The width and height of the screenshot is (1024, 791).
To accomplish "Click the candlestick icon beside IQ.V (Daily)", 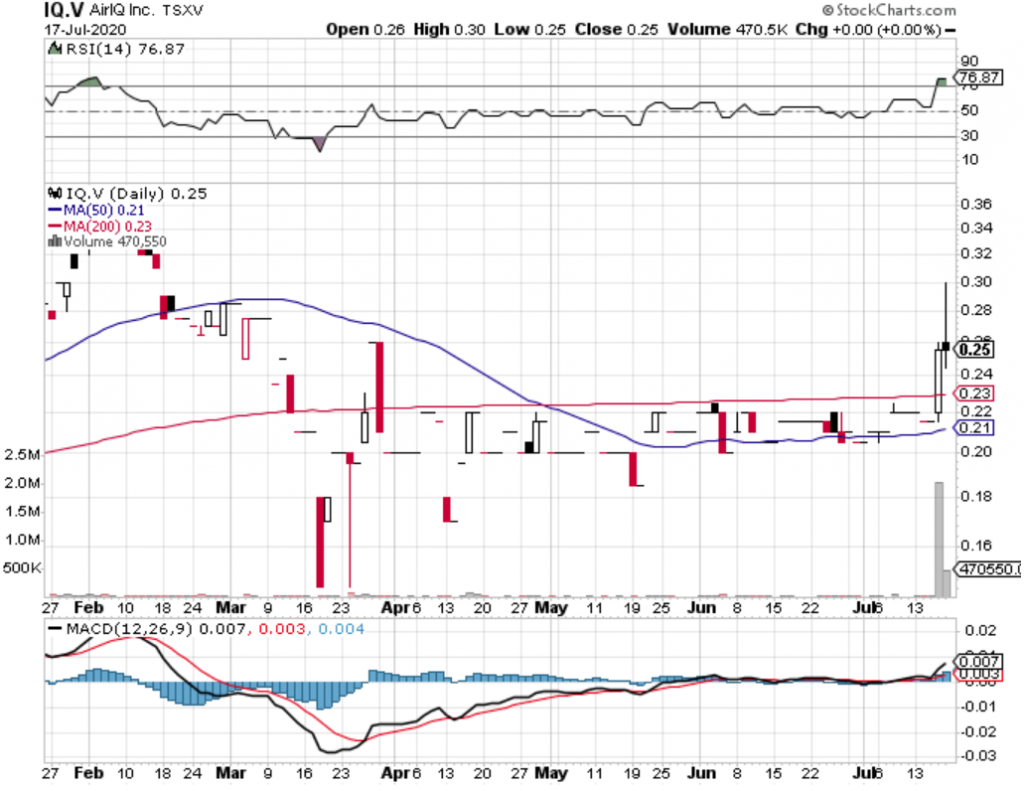I will click(56, 193).
